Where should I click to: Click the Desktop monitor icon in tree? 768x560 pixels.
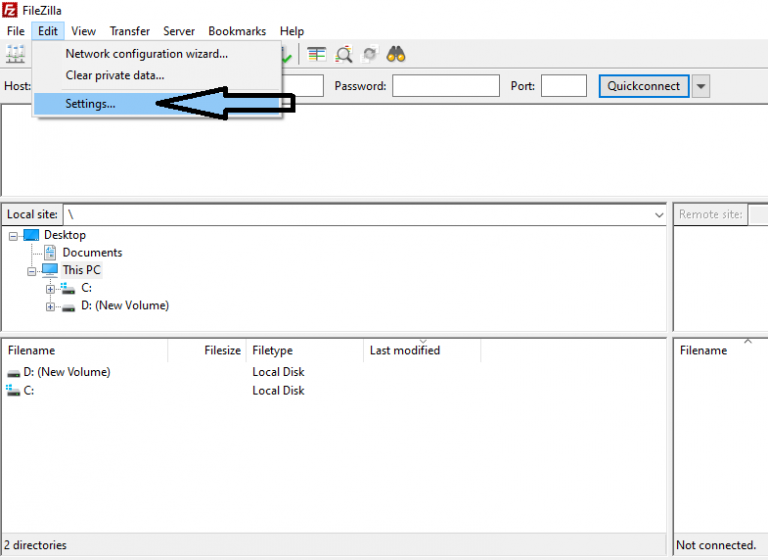click(x=31, y=235)
